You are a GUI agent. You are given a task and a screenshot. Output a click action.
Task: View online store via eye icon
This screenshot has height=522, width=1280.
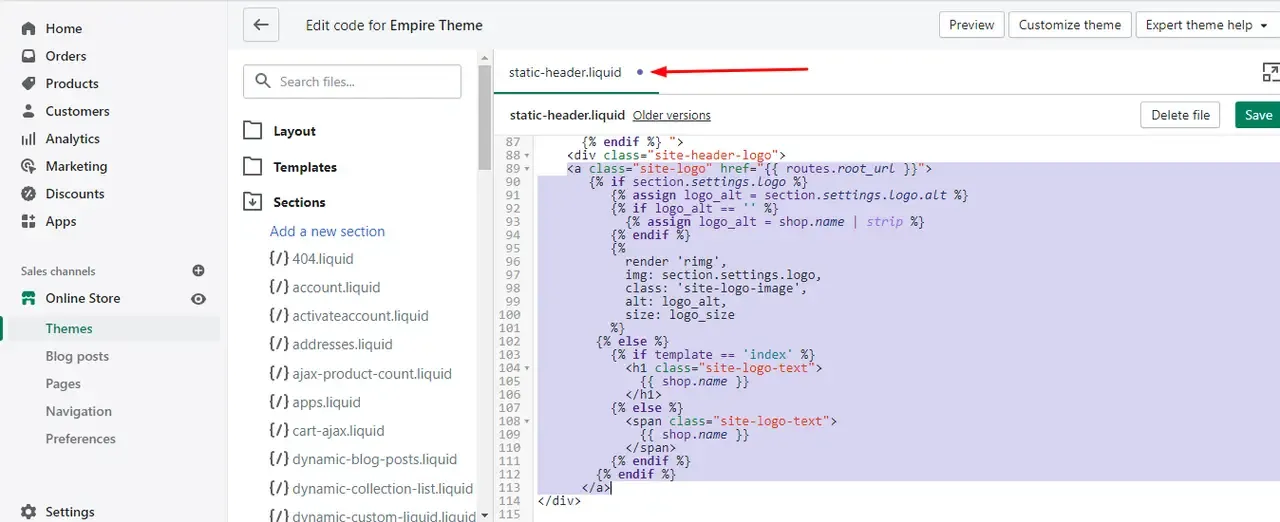click(198, 299)
